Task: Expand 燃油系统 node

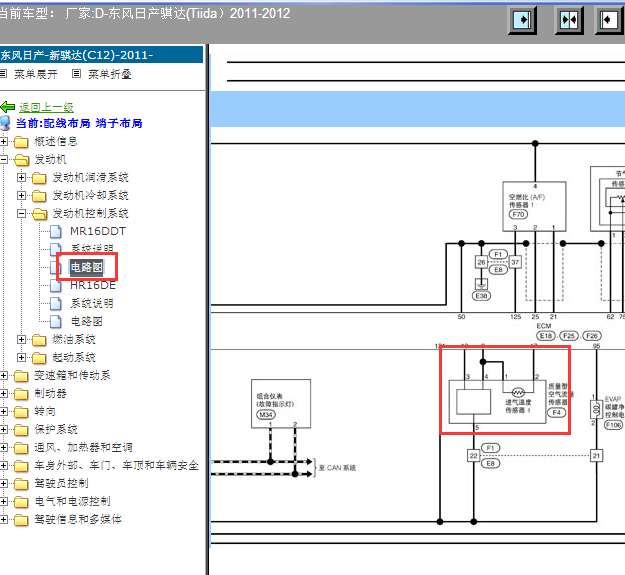Action: click(x=22, y=340)
